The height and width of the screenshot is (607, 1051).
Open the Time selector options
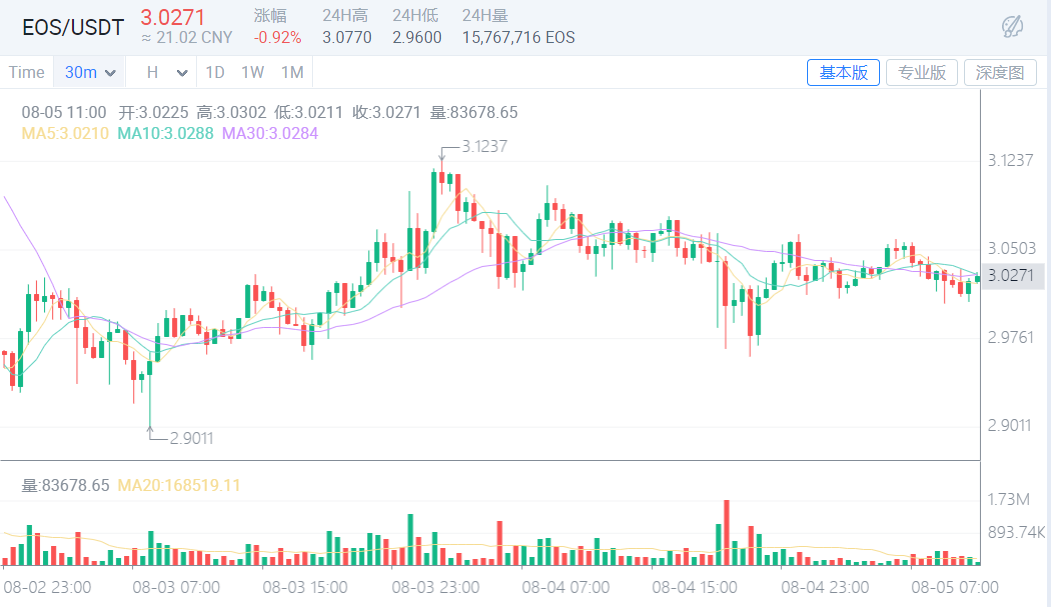pos(27,71)
